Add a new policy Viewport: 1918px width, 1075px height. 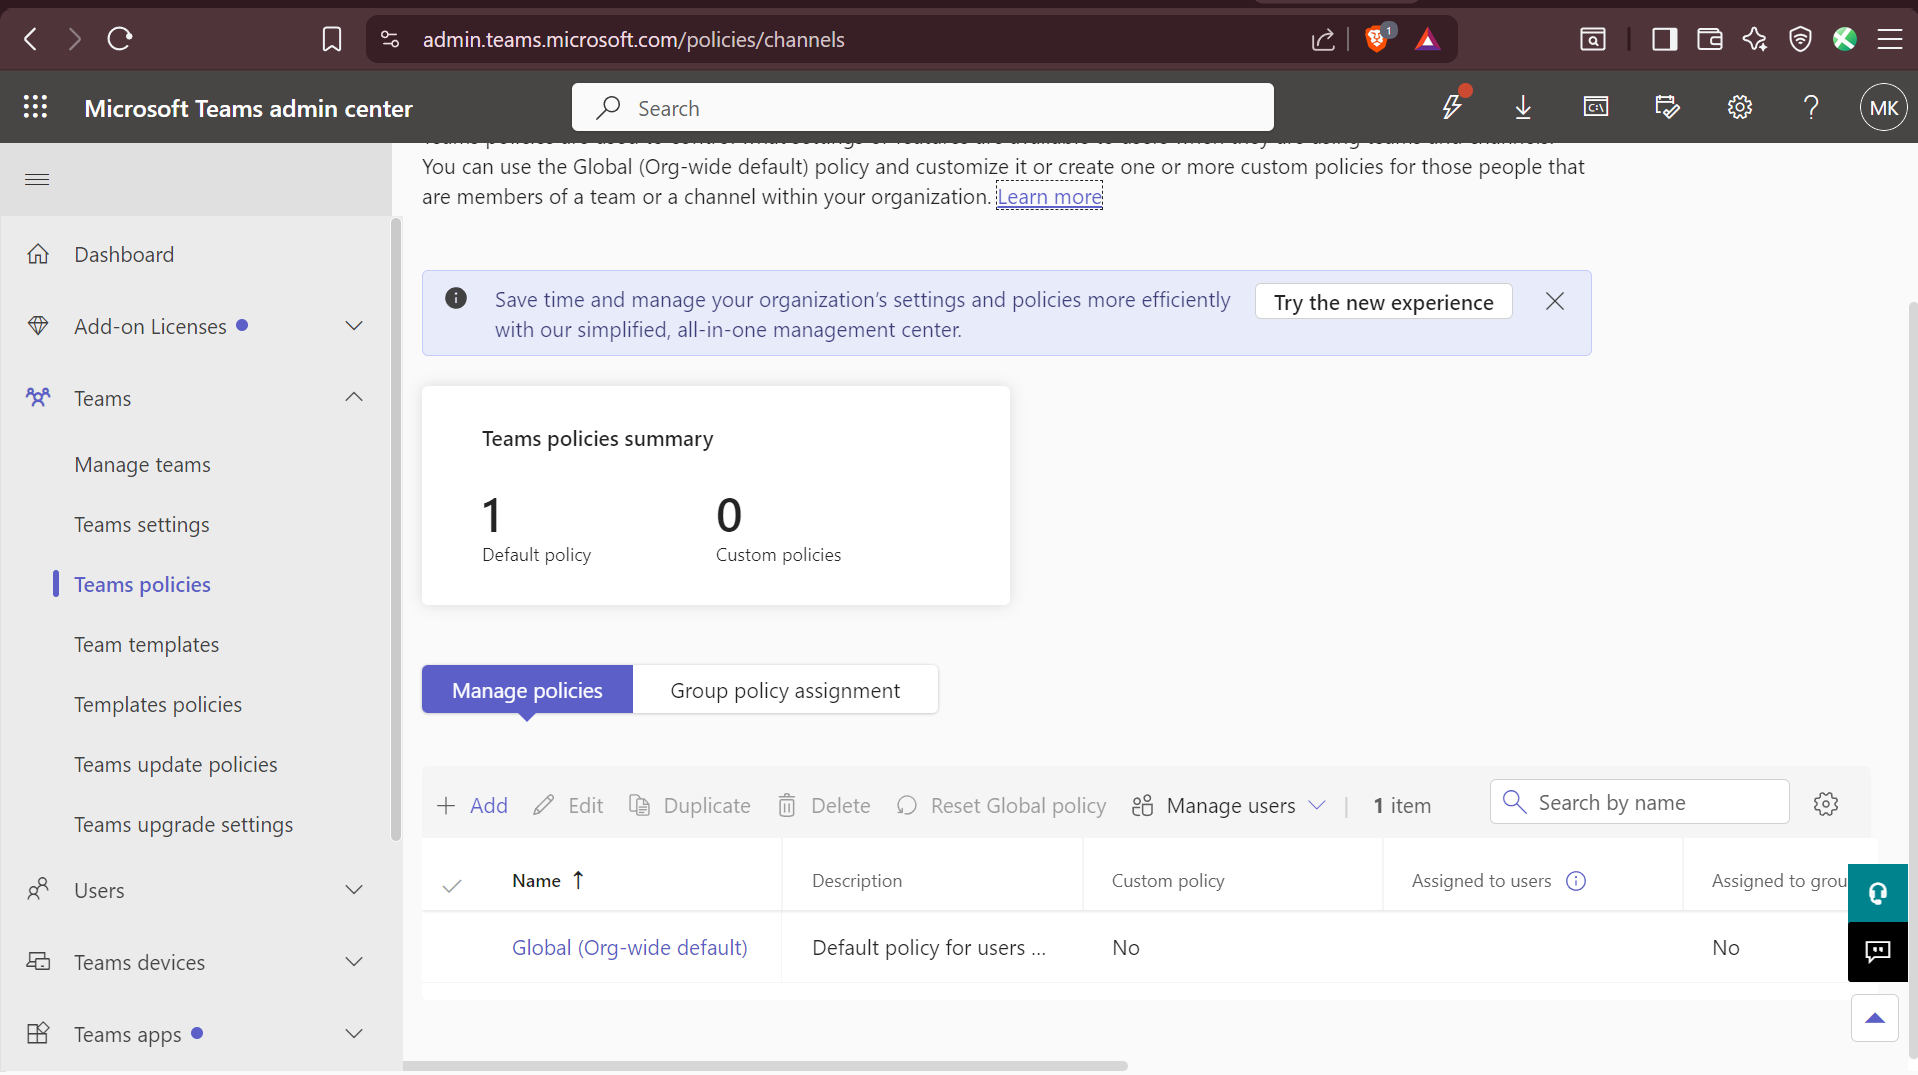(472, 805)
